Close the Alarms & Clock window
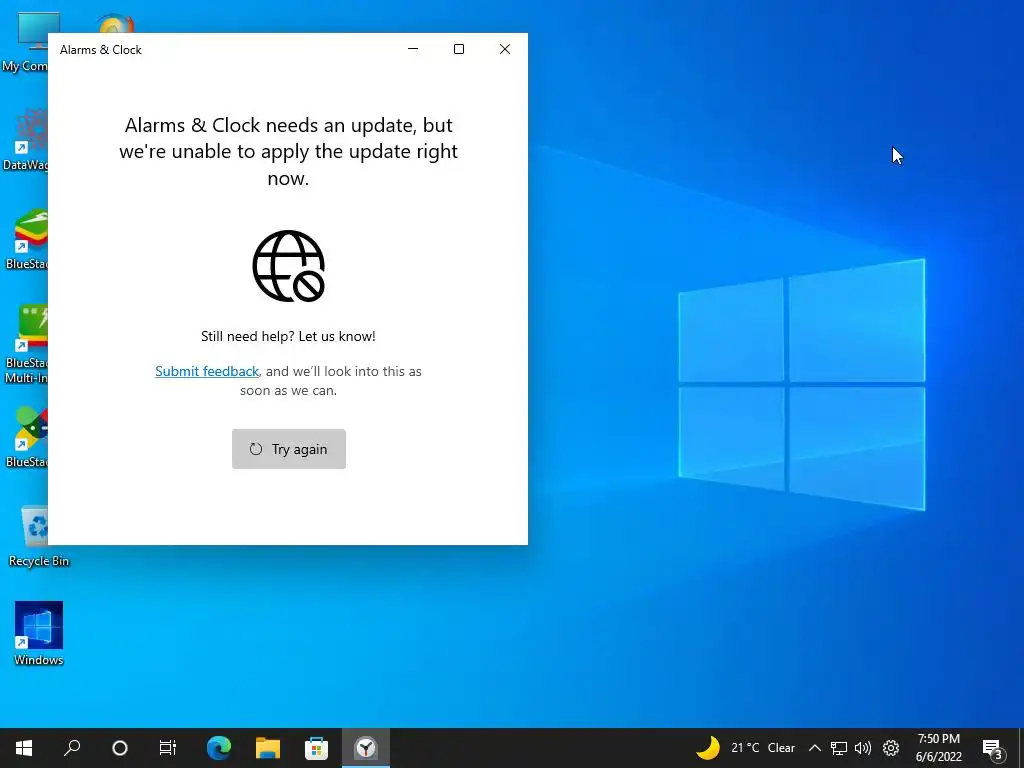The height and width of the screenshot is (768, 1024). (x=504, y=49)
